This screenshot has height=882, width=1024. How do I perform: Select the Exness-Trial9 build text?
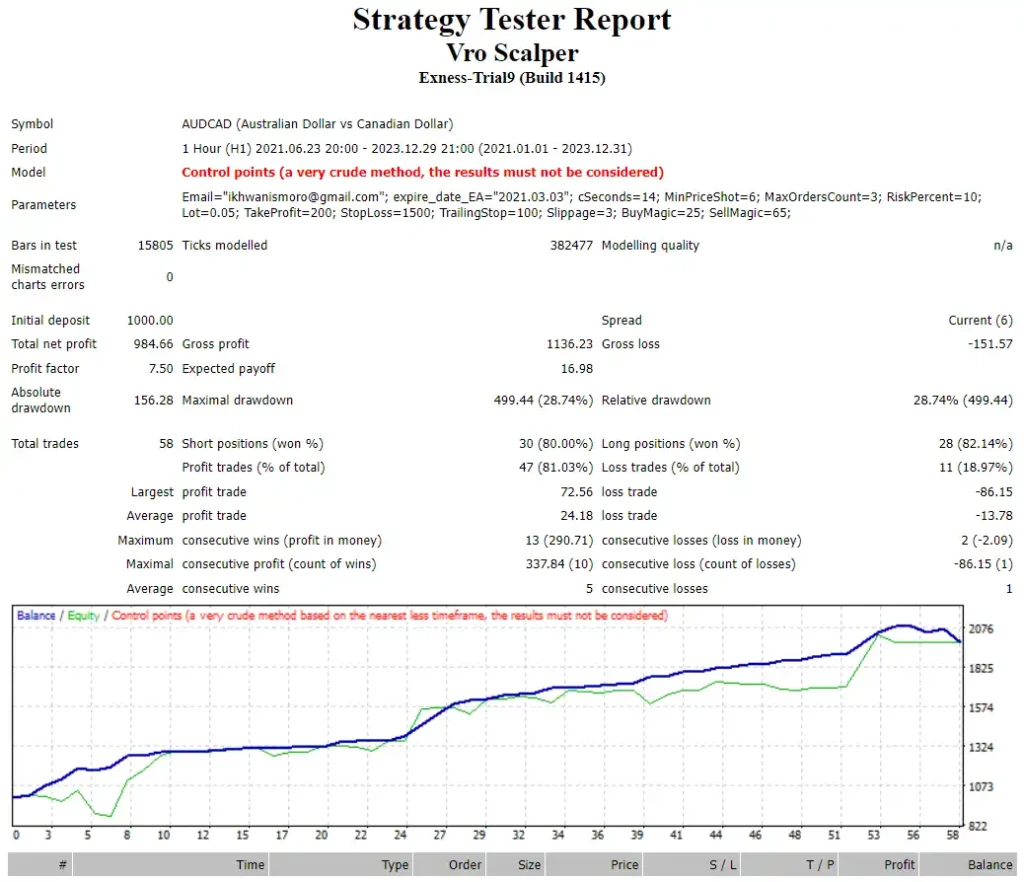tap(511, 78)
